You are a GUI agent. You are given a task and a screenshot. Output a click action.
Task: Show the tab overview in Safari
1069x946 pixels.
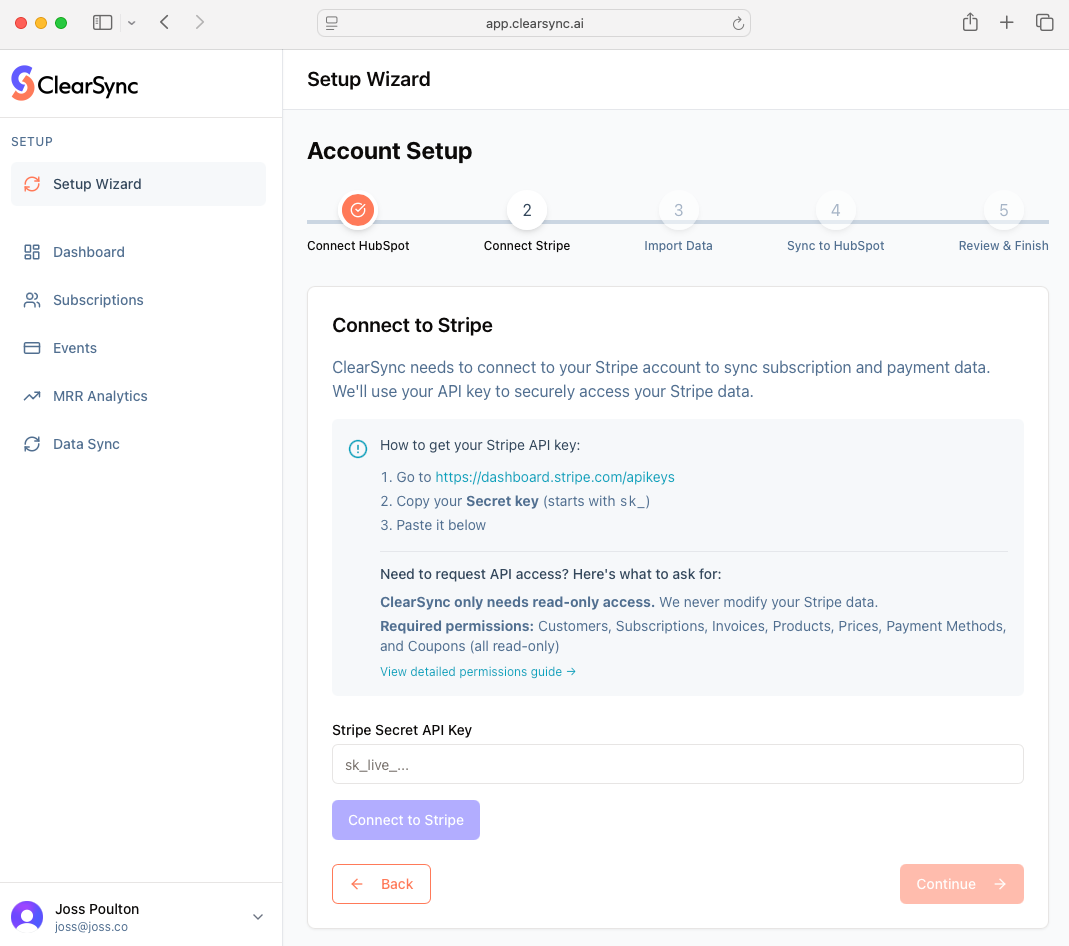pos(1044,22)
